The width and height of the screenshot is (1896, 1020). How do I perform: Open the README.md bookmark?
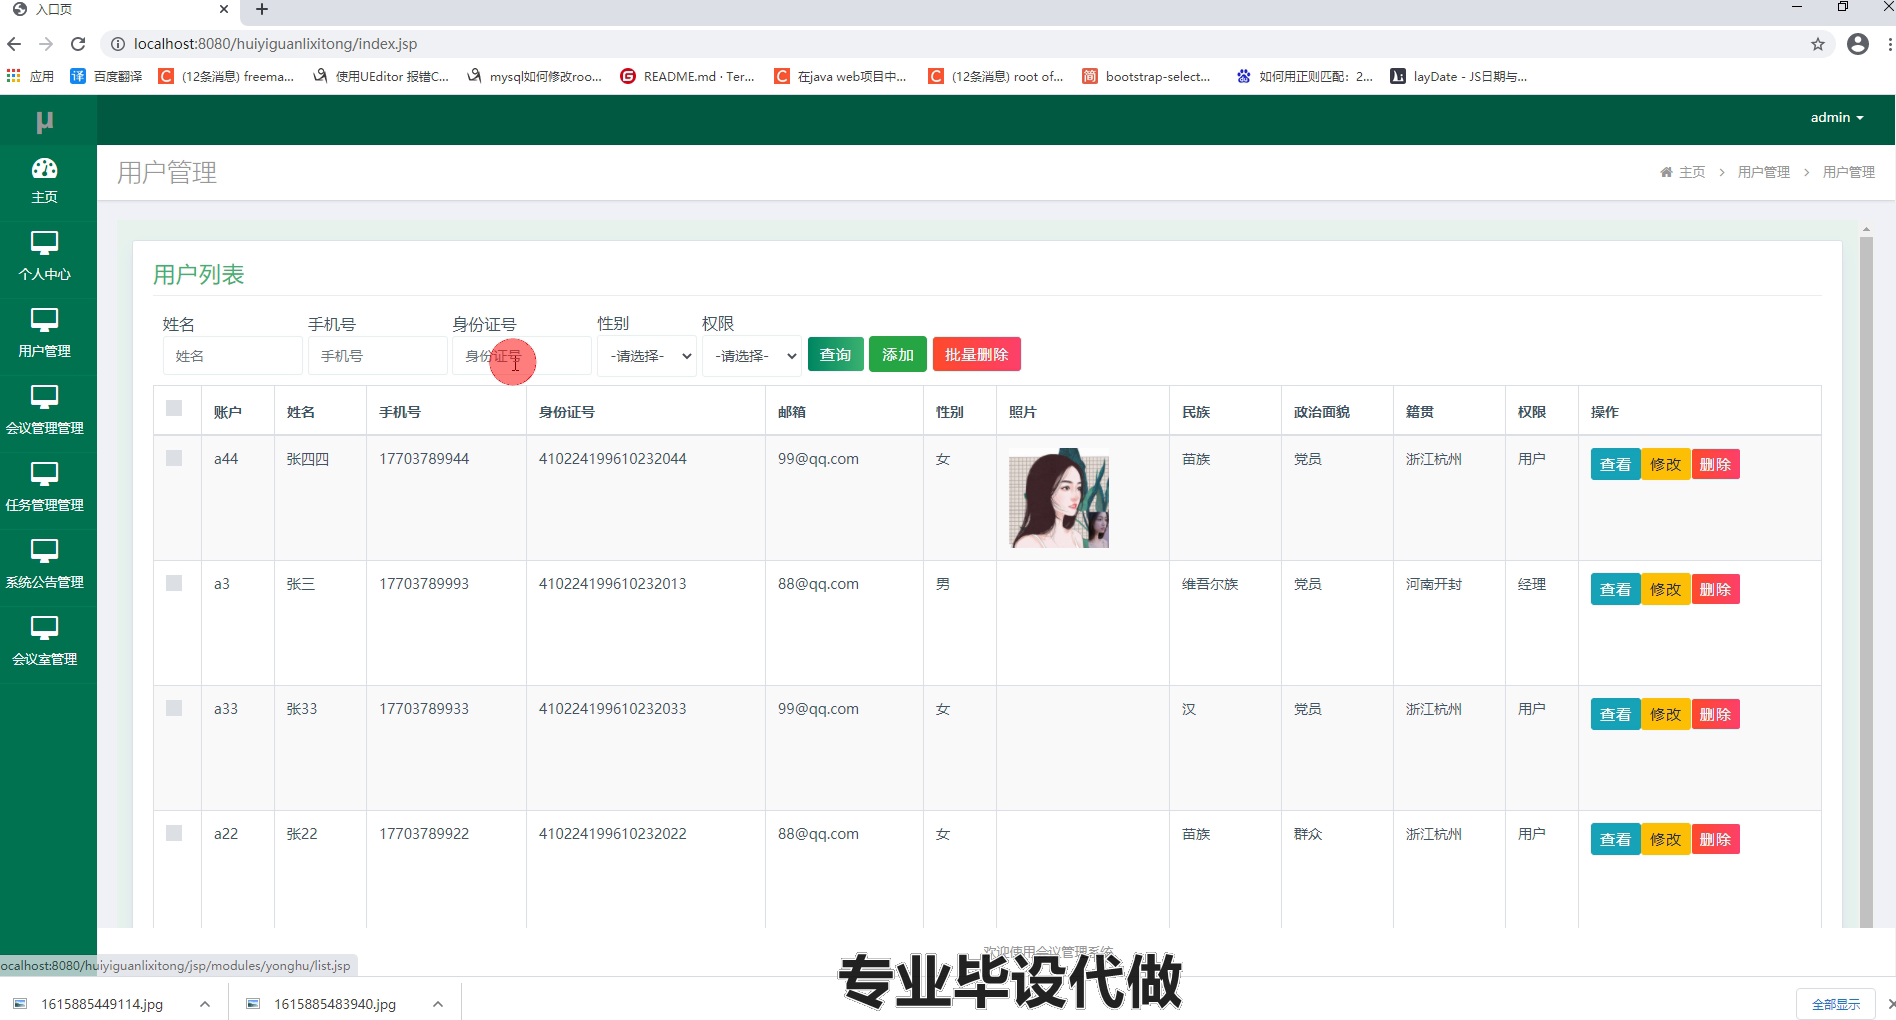point(688,76)
